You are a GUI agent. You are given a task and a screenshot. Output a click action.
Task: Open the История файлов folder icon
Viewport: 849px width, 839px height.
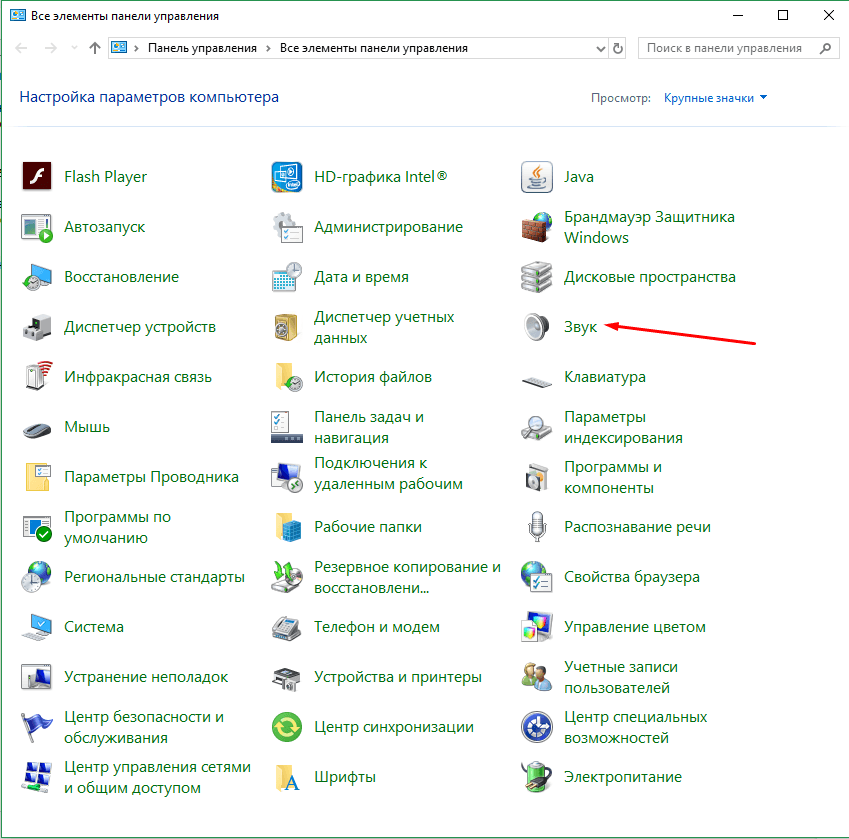[288, 377]
